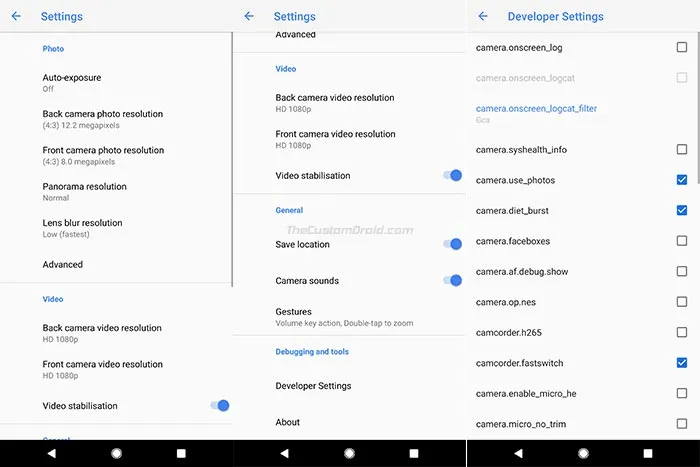Tap Android home button in middle screen navbar
Screen dimensions: 700x467
pos(350,453)
